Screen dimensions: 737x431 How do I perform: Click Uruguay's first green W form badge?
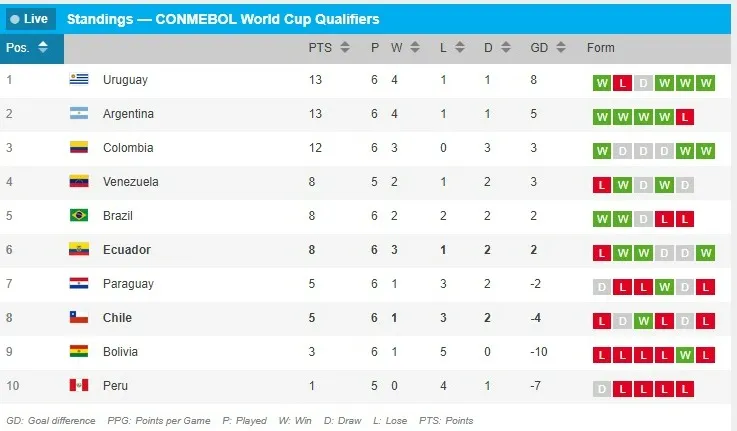[602, 83]
